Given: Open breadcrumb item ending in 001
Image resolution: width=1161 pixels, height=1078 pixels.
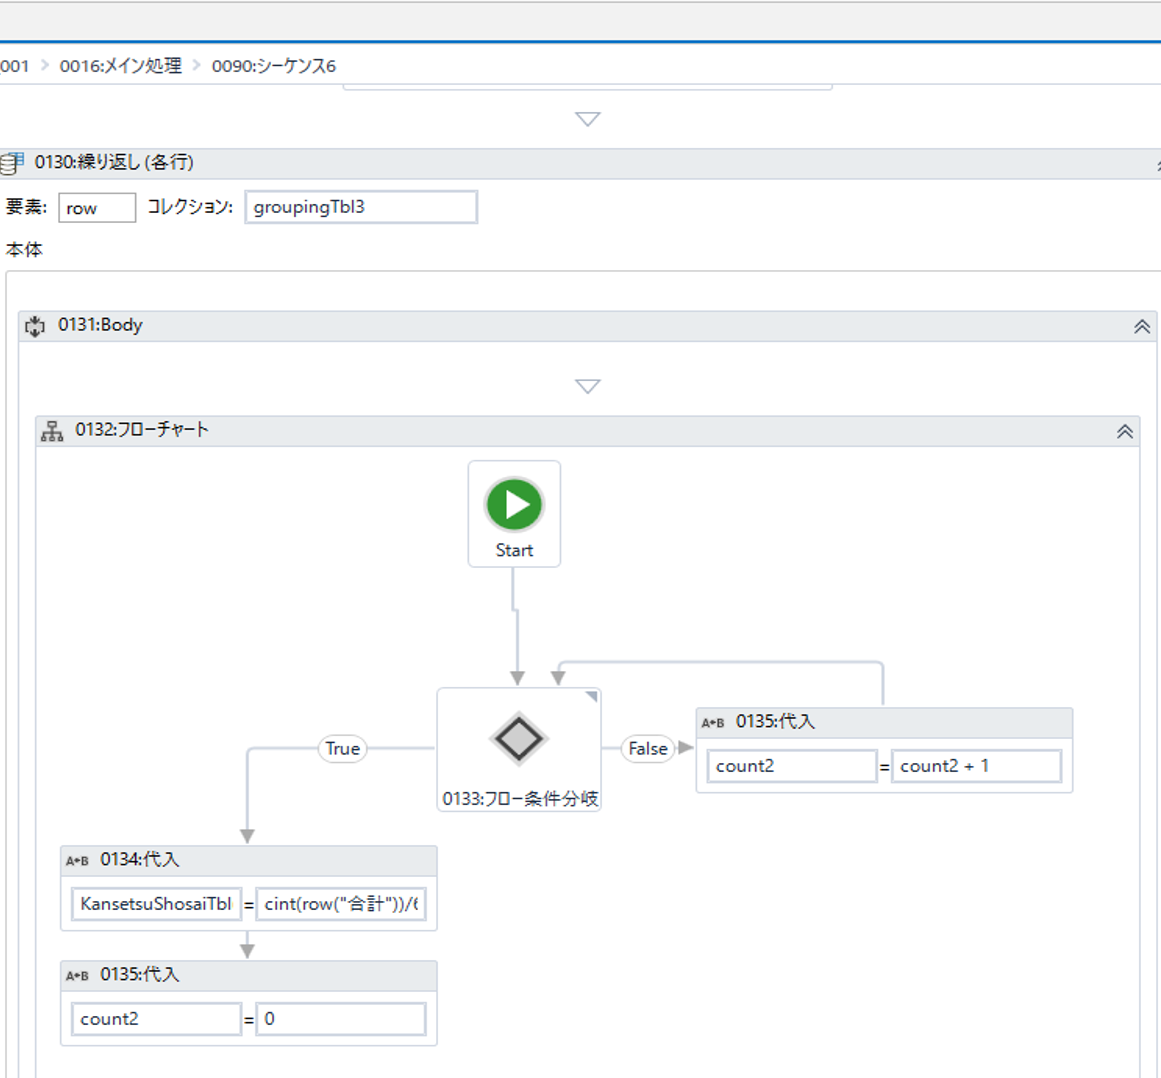Looking at the screenshot, I should click(x=14, y=66).
